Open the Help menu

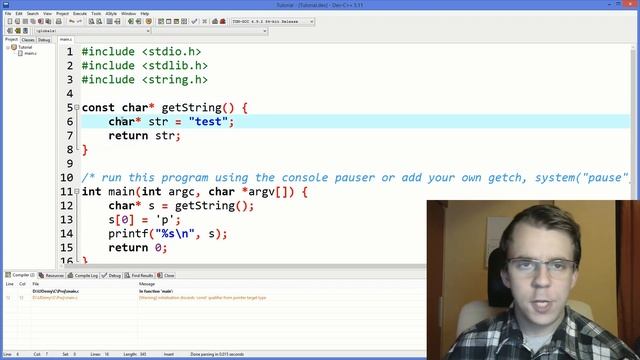click(144, 13)
